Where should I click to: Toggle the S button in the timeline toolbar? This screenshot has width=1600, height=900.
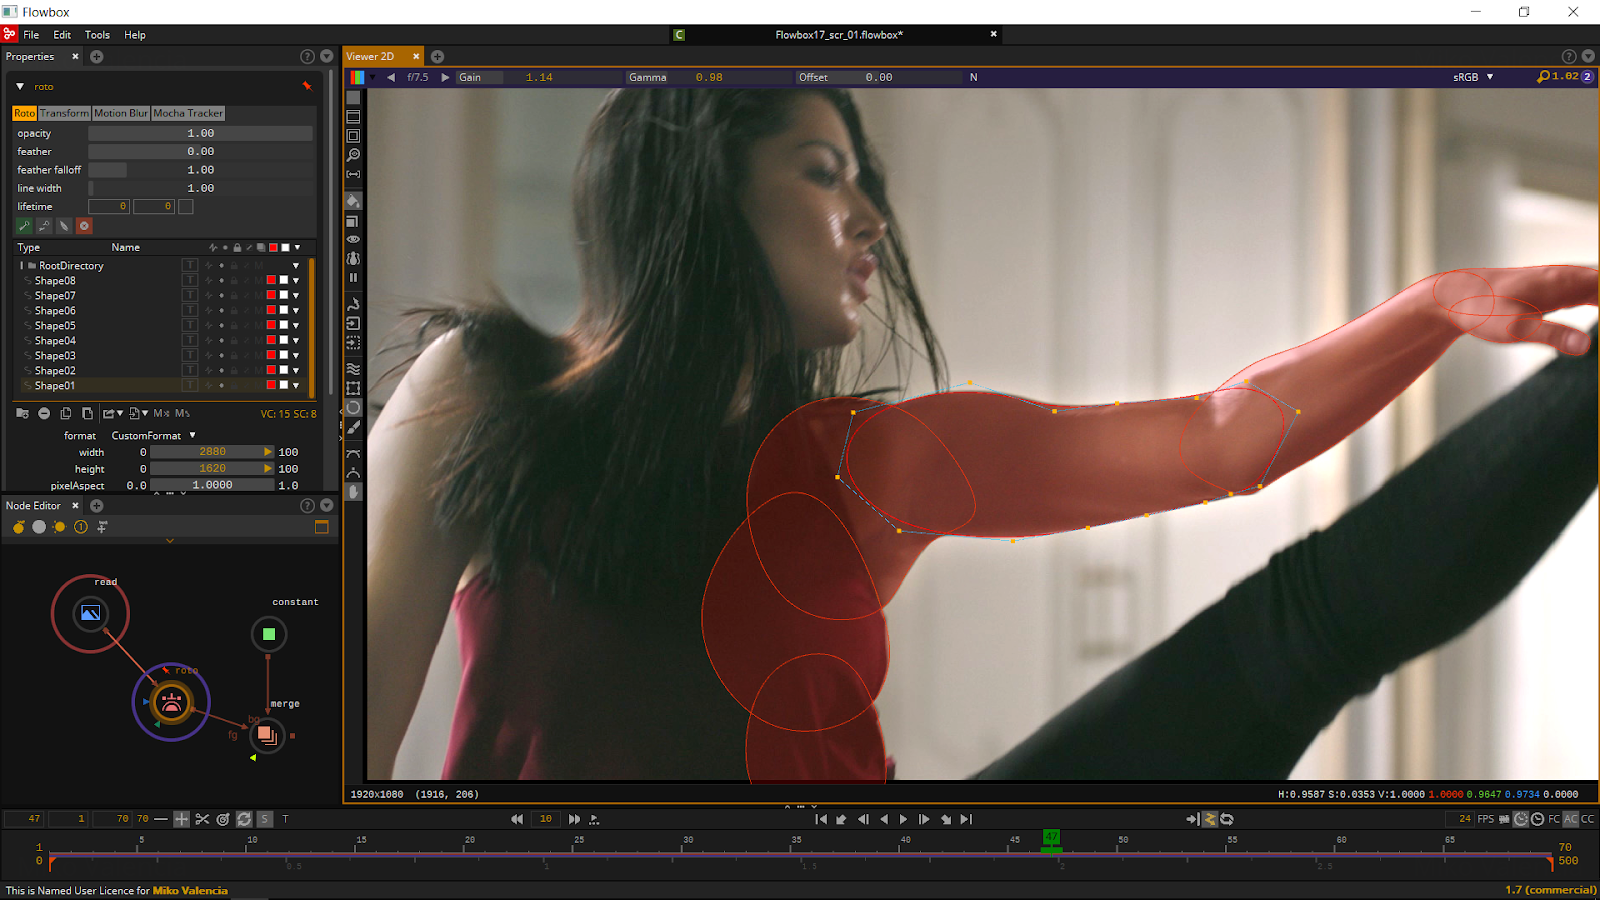(x=263, y=818)
